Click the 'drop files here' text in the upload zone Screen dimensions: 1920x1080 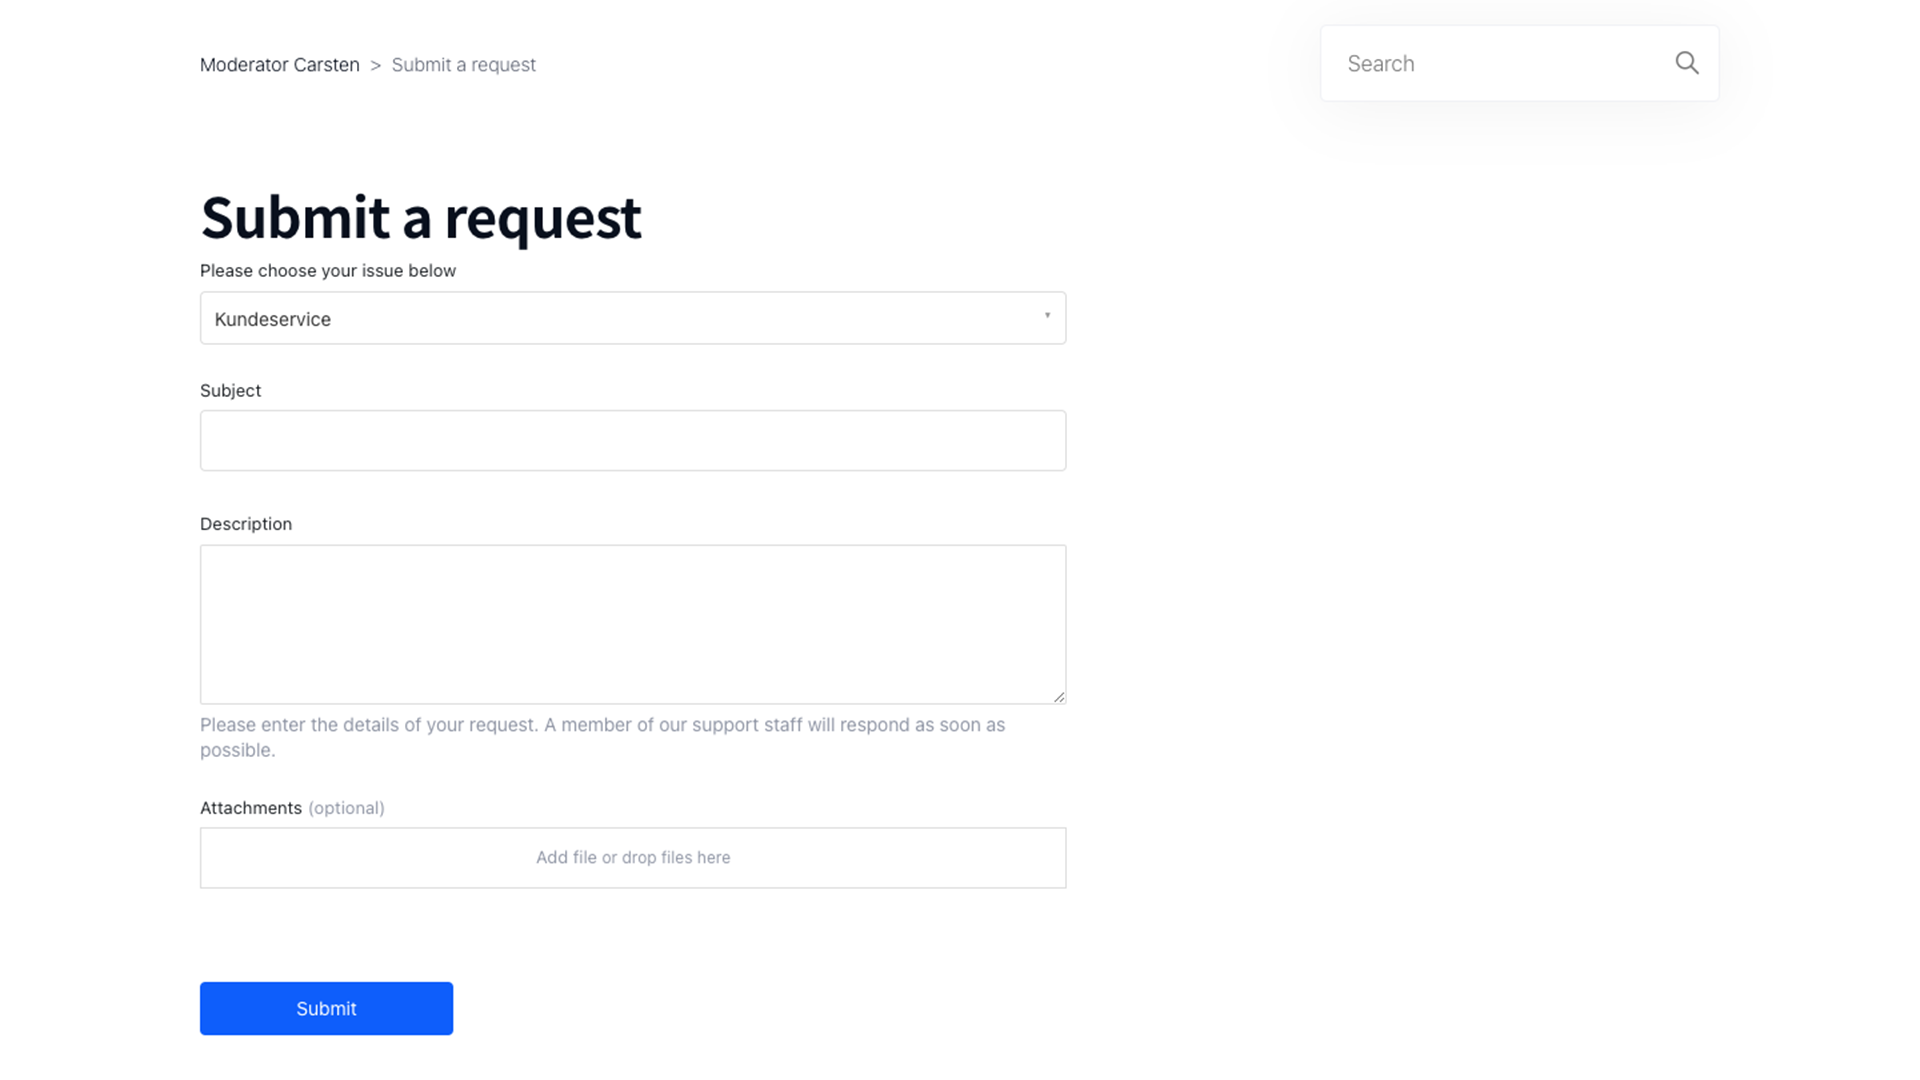point(676,857)
